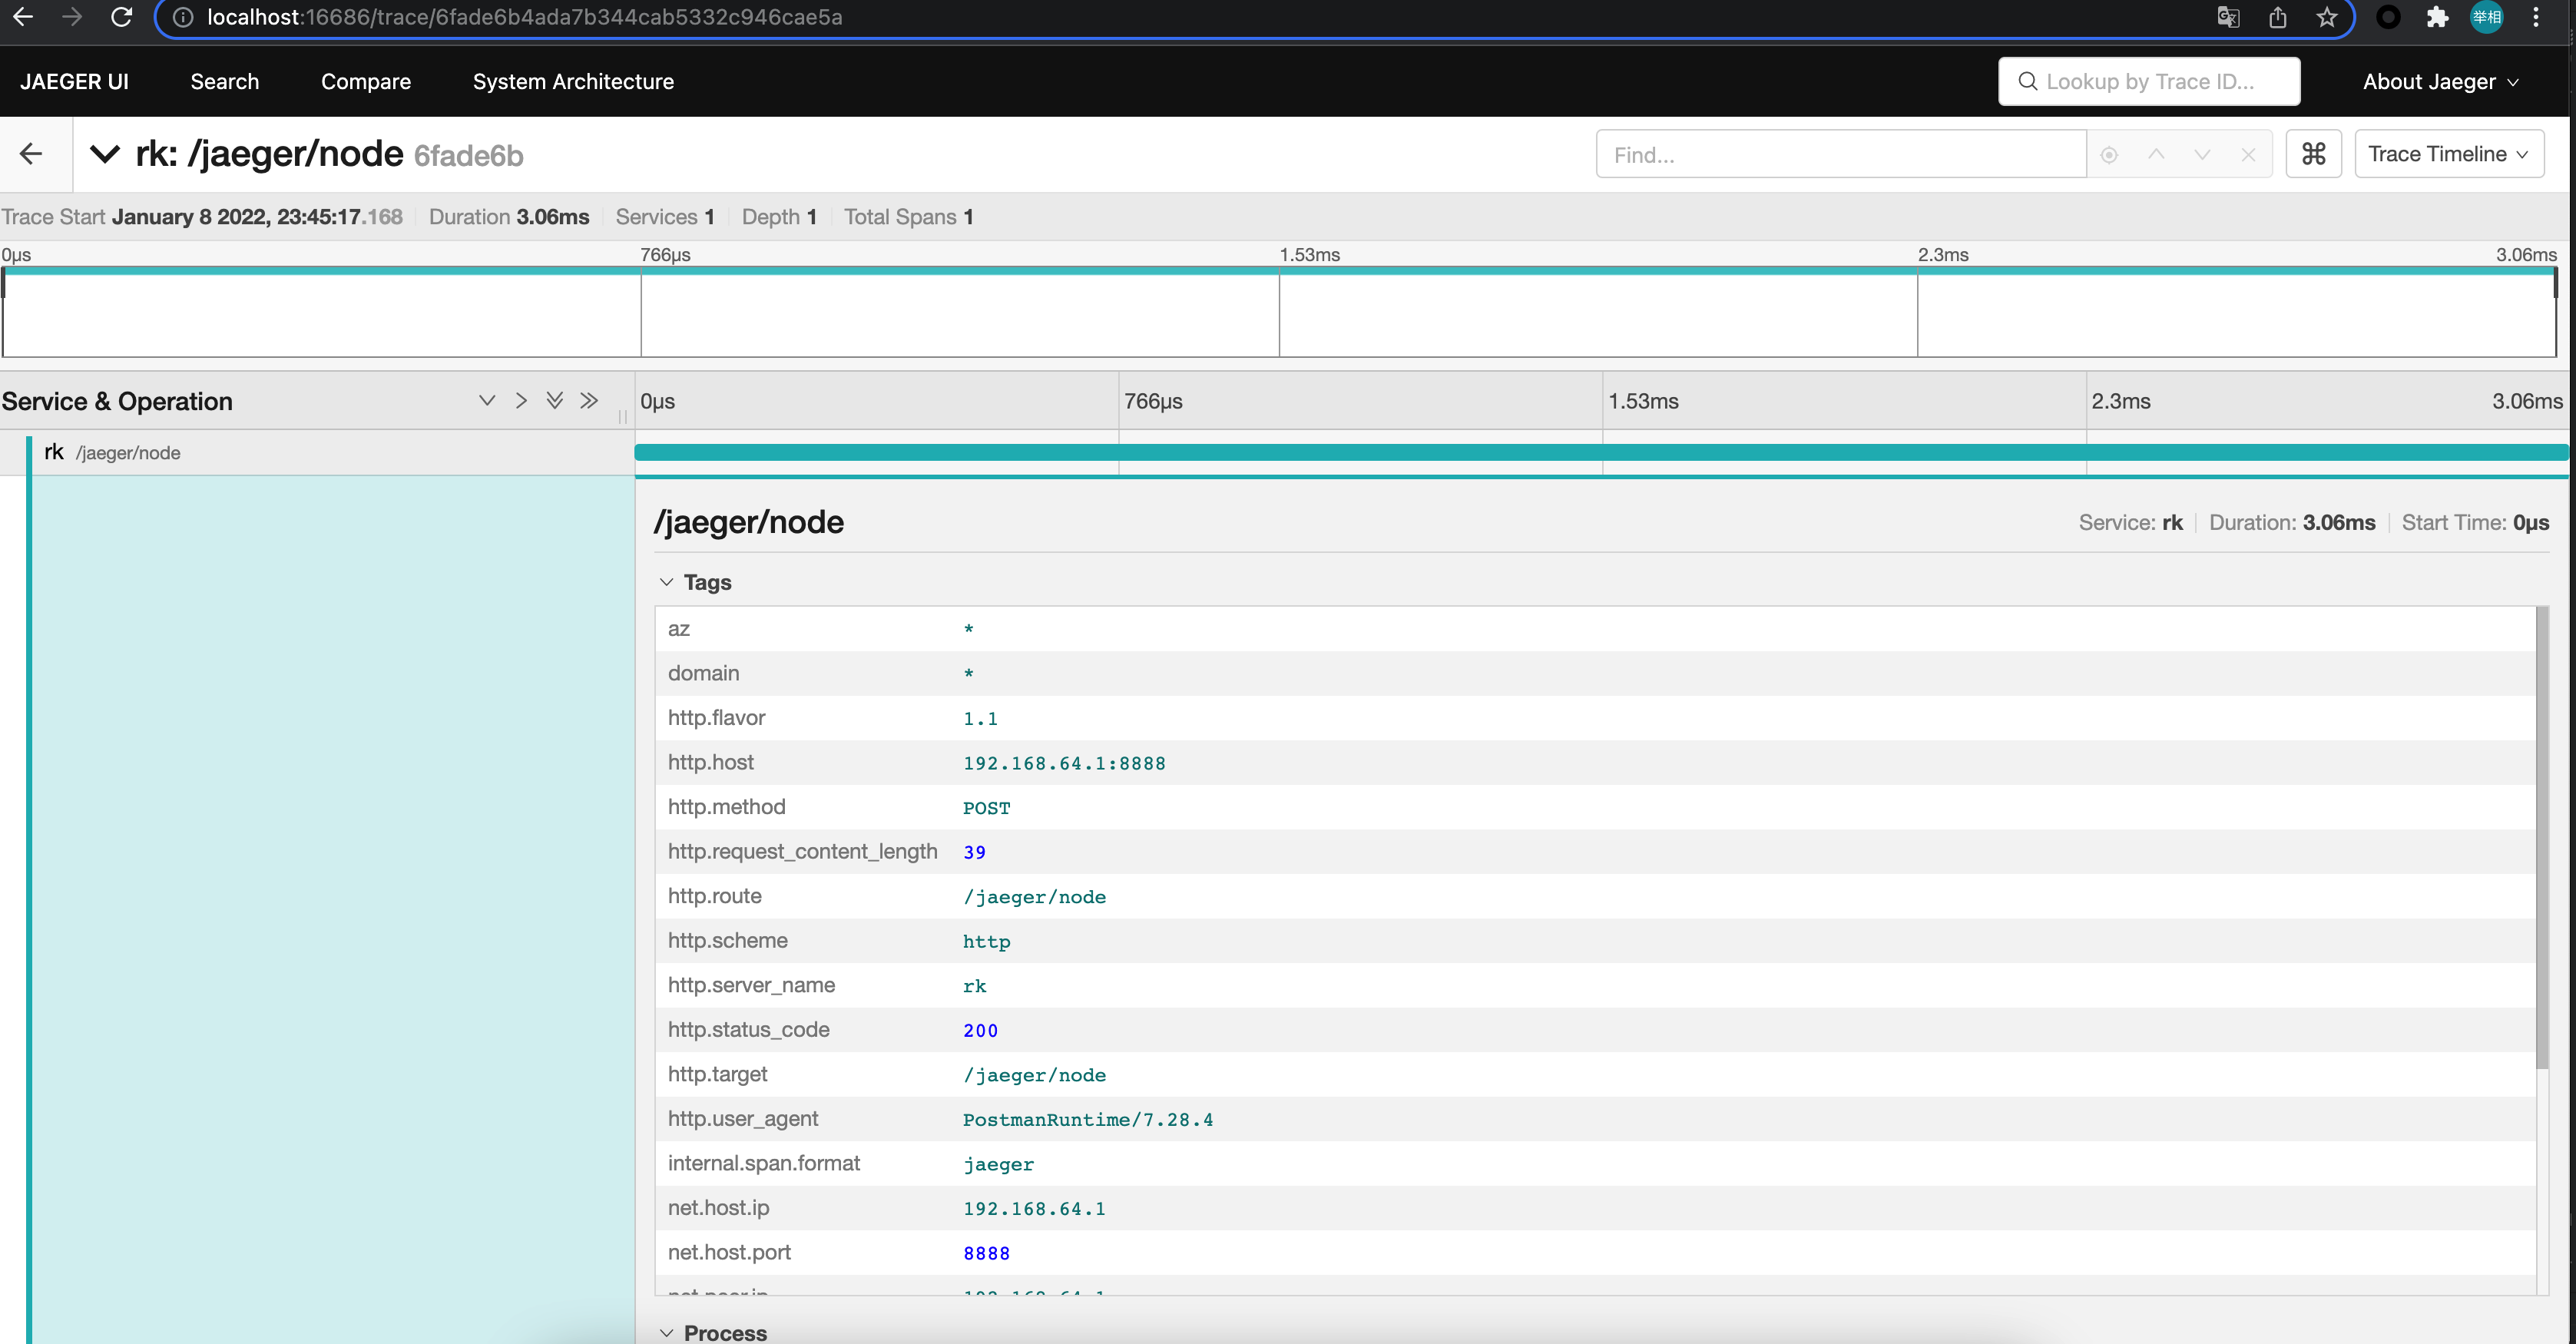Expand one level with single down chevron
This screenshot has width=2576, height=1344.
click(x=487, y=401)
